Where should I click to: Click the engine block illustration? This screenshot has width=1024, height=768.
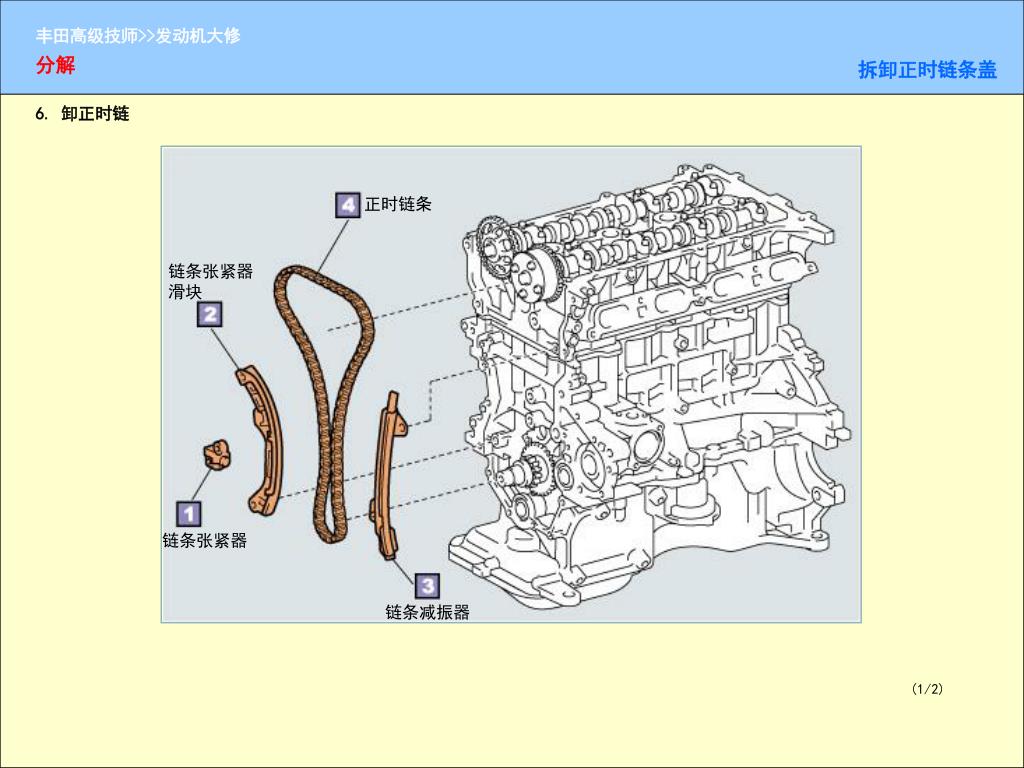tap(650, 385)
